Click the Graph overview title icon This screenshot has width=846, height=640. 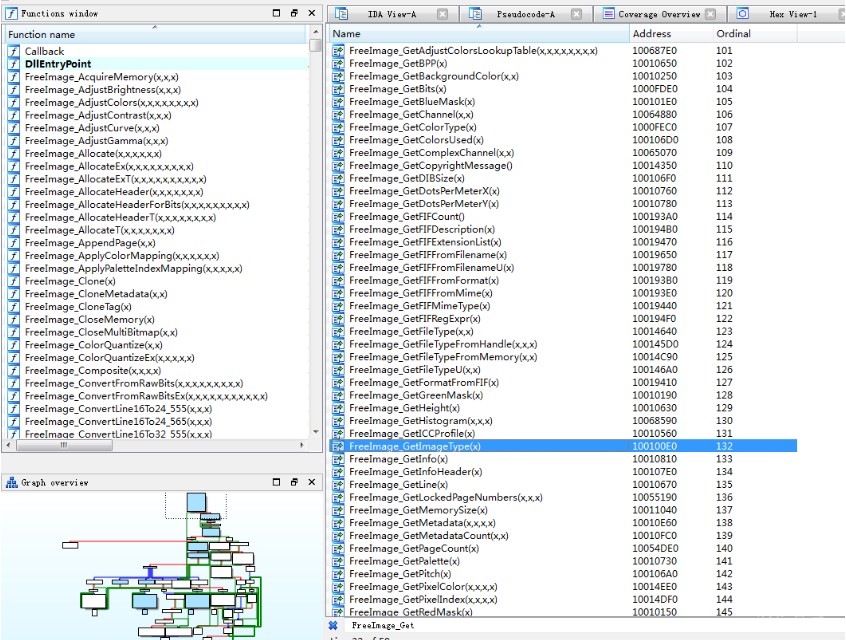pos(11,482)
